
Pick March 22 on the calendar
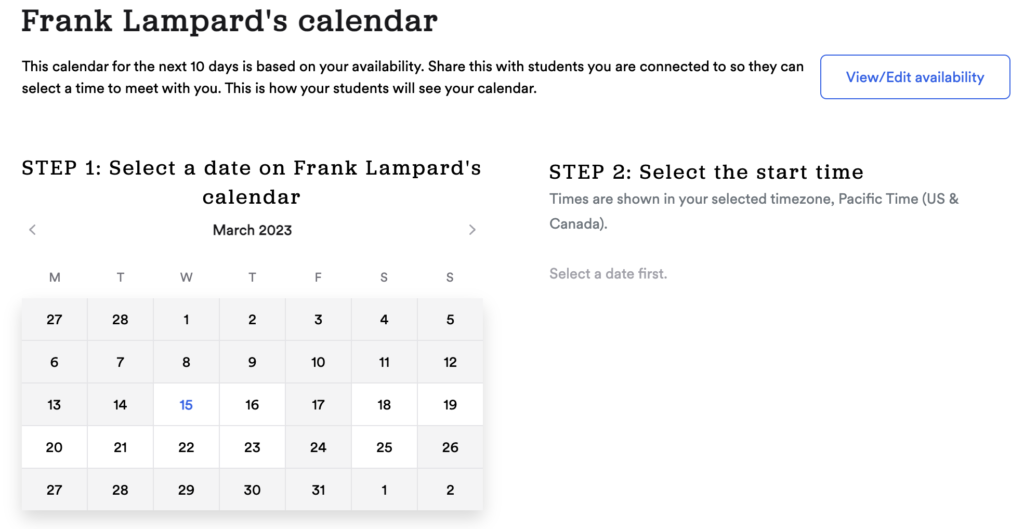(186, 447)
